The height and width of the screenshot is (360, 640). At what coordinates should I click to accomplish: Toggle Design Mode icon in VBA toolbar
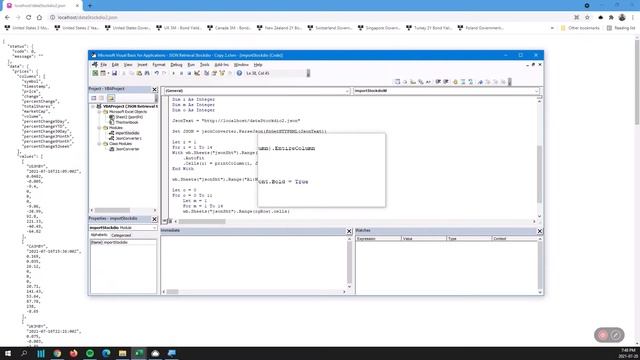[x=197, y=73]
